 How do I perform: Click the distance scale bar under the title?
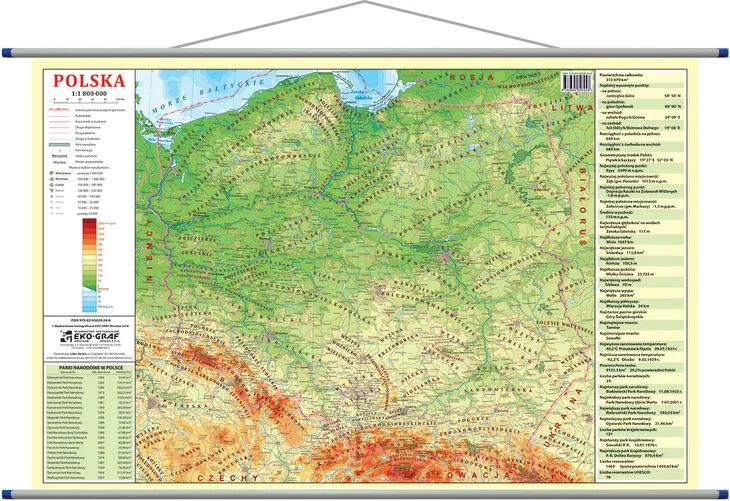pos(87,100)
